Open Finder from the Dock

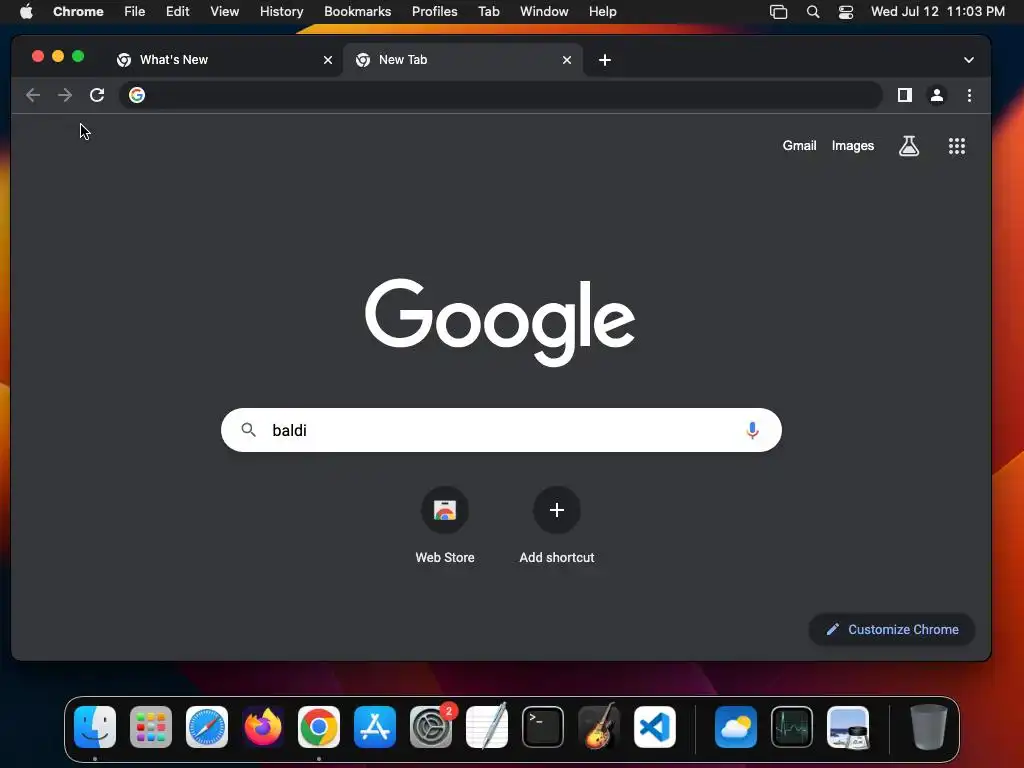(x=95, y=727)
